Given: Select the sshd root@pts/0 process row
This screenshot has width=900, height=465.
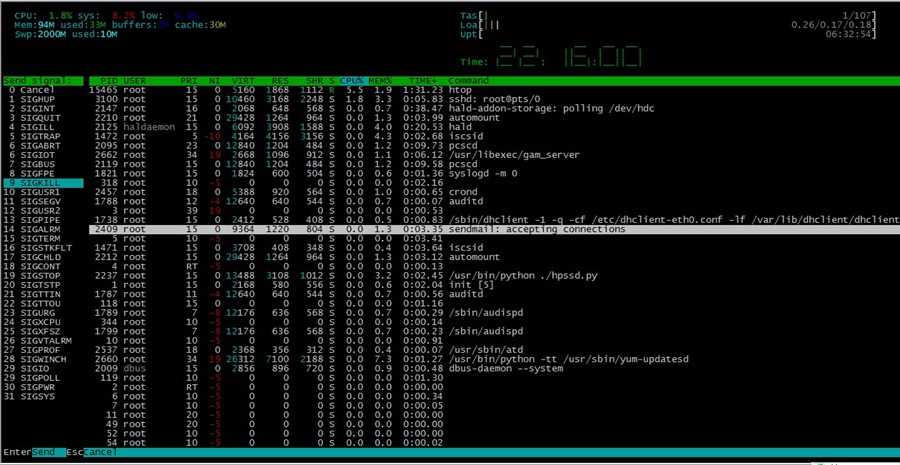Looking at the screenshot, I should (494, 99).
